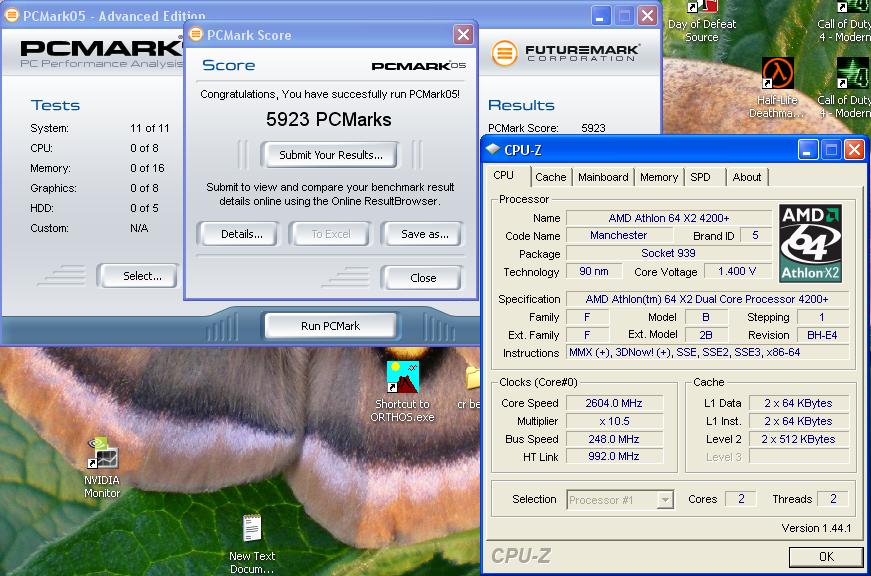
Task: Open the Shortcut to ORTHOS.exe desktop icon
Action: tap(403, 391)
